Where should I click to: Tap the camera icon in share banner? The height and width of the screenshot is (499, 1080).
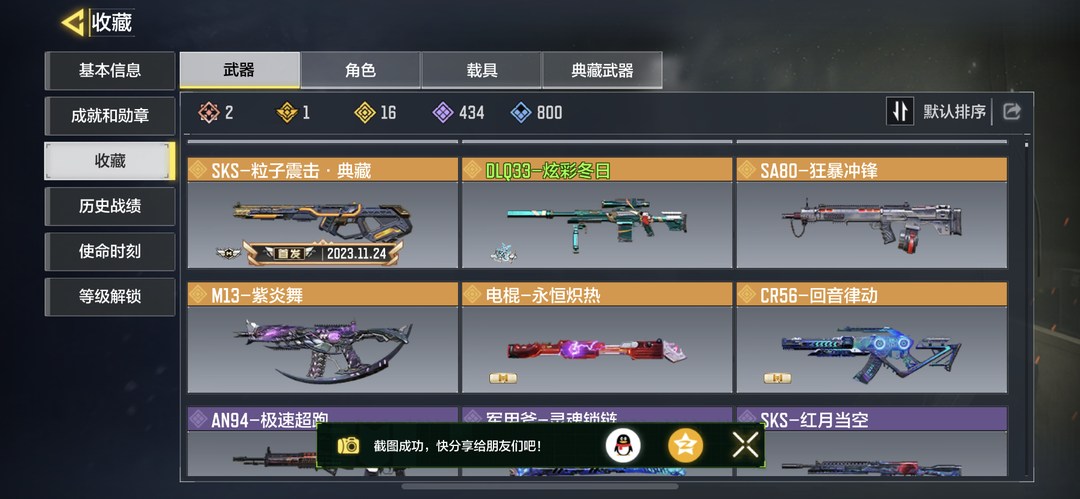349,445
